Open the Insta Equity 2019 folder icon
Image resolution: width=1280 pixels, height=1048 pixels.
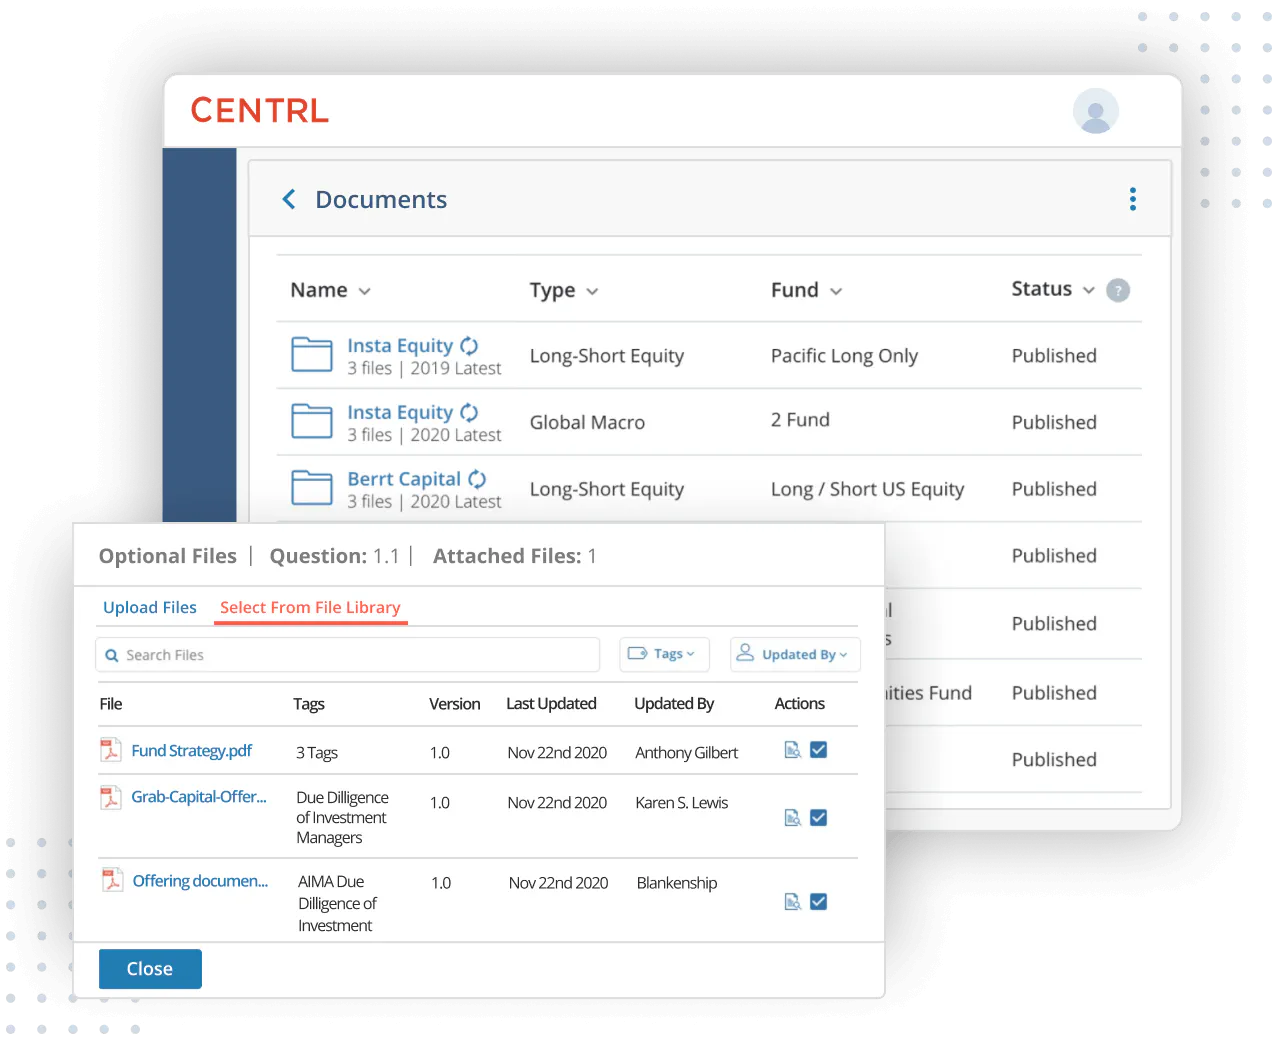pyautogui.click(x=311, y=355)
